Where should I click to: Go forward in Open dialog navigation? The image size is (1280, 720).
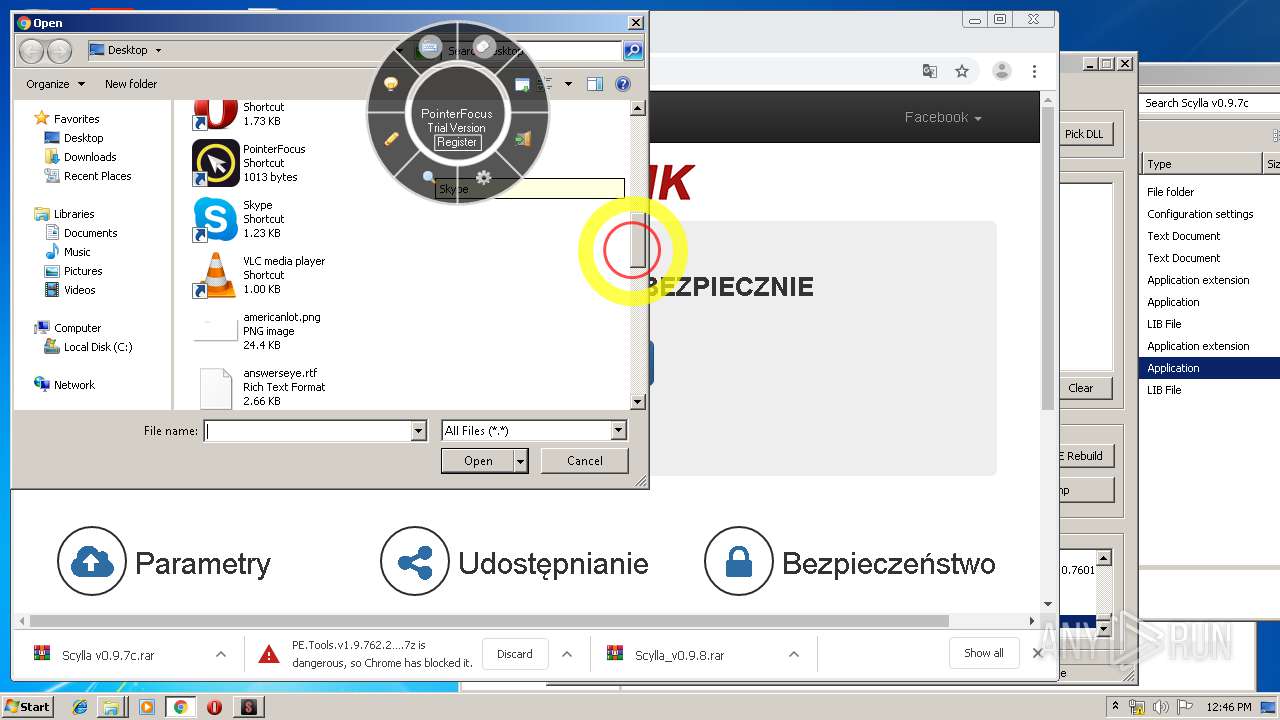59,50
